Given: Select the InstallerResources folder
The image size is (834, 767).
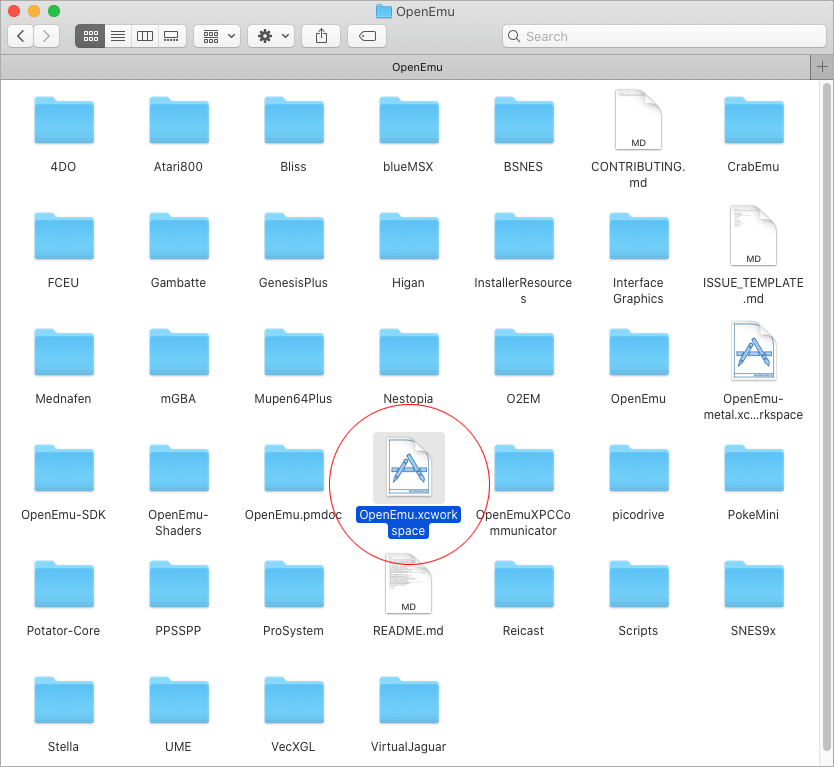Looking at the screenshot, I should pyautogui.click(x=523, y=236).
